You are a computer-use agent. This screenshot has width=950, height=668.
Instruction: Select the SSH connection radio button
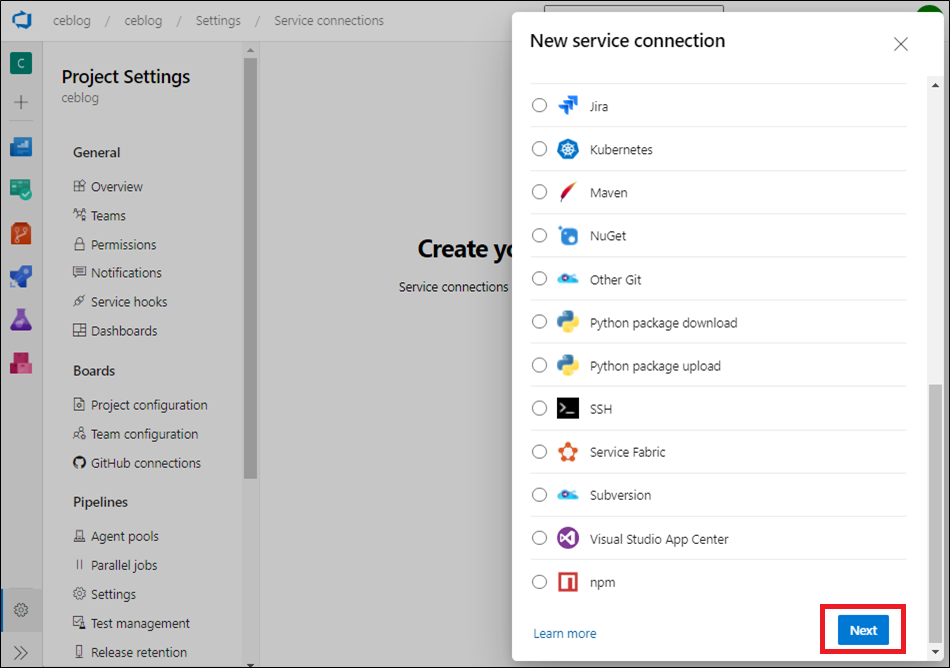(539, 408)
